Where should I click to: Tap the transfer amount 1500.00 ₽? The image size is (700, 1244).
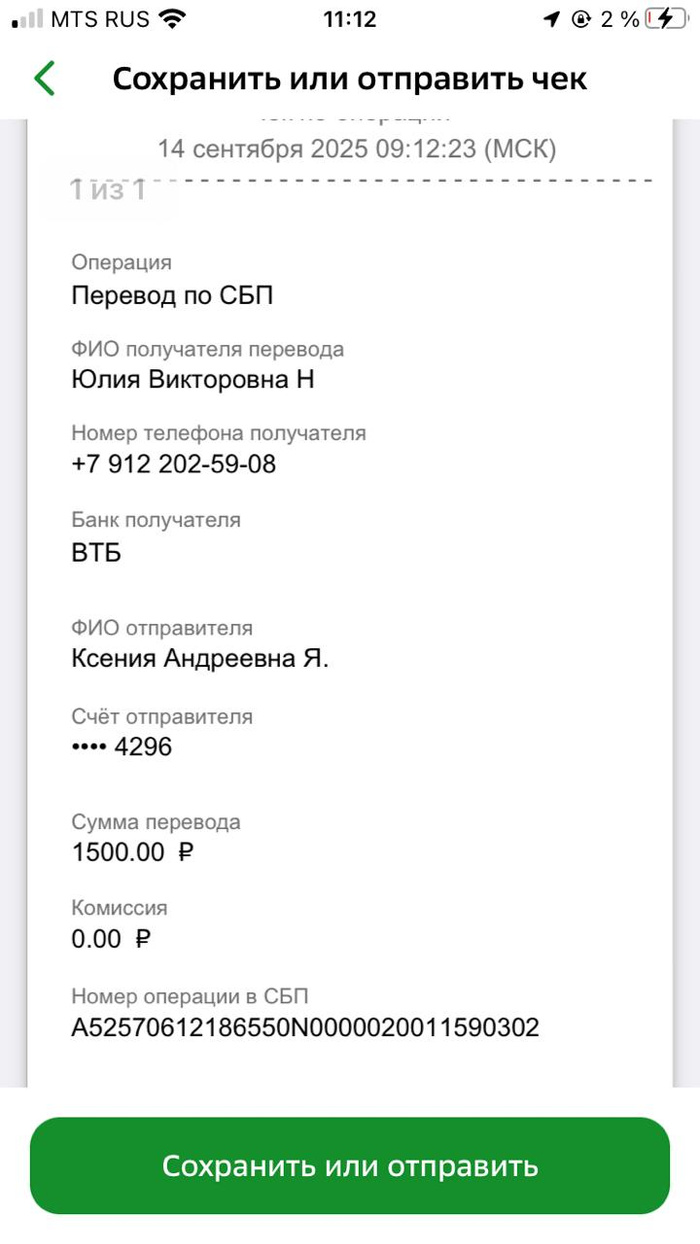(133, 853)
